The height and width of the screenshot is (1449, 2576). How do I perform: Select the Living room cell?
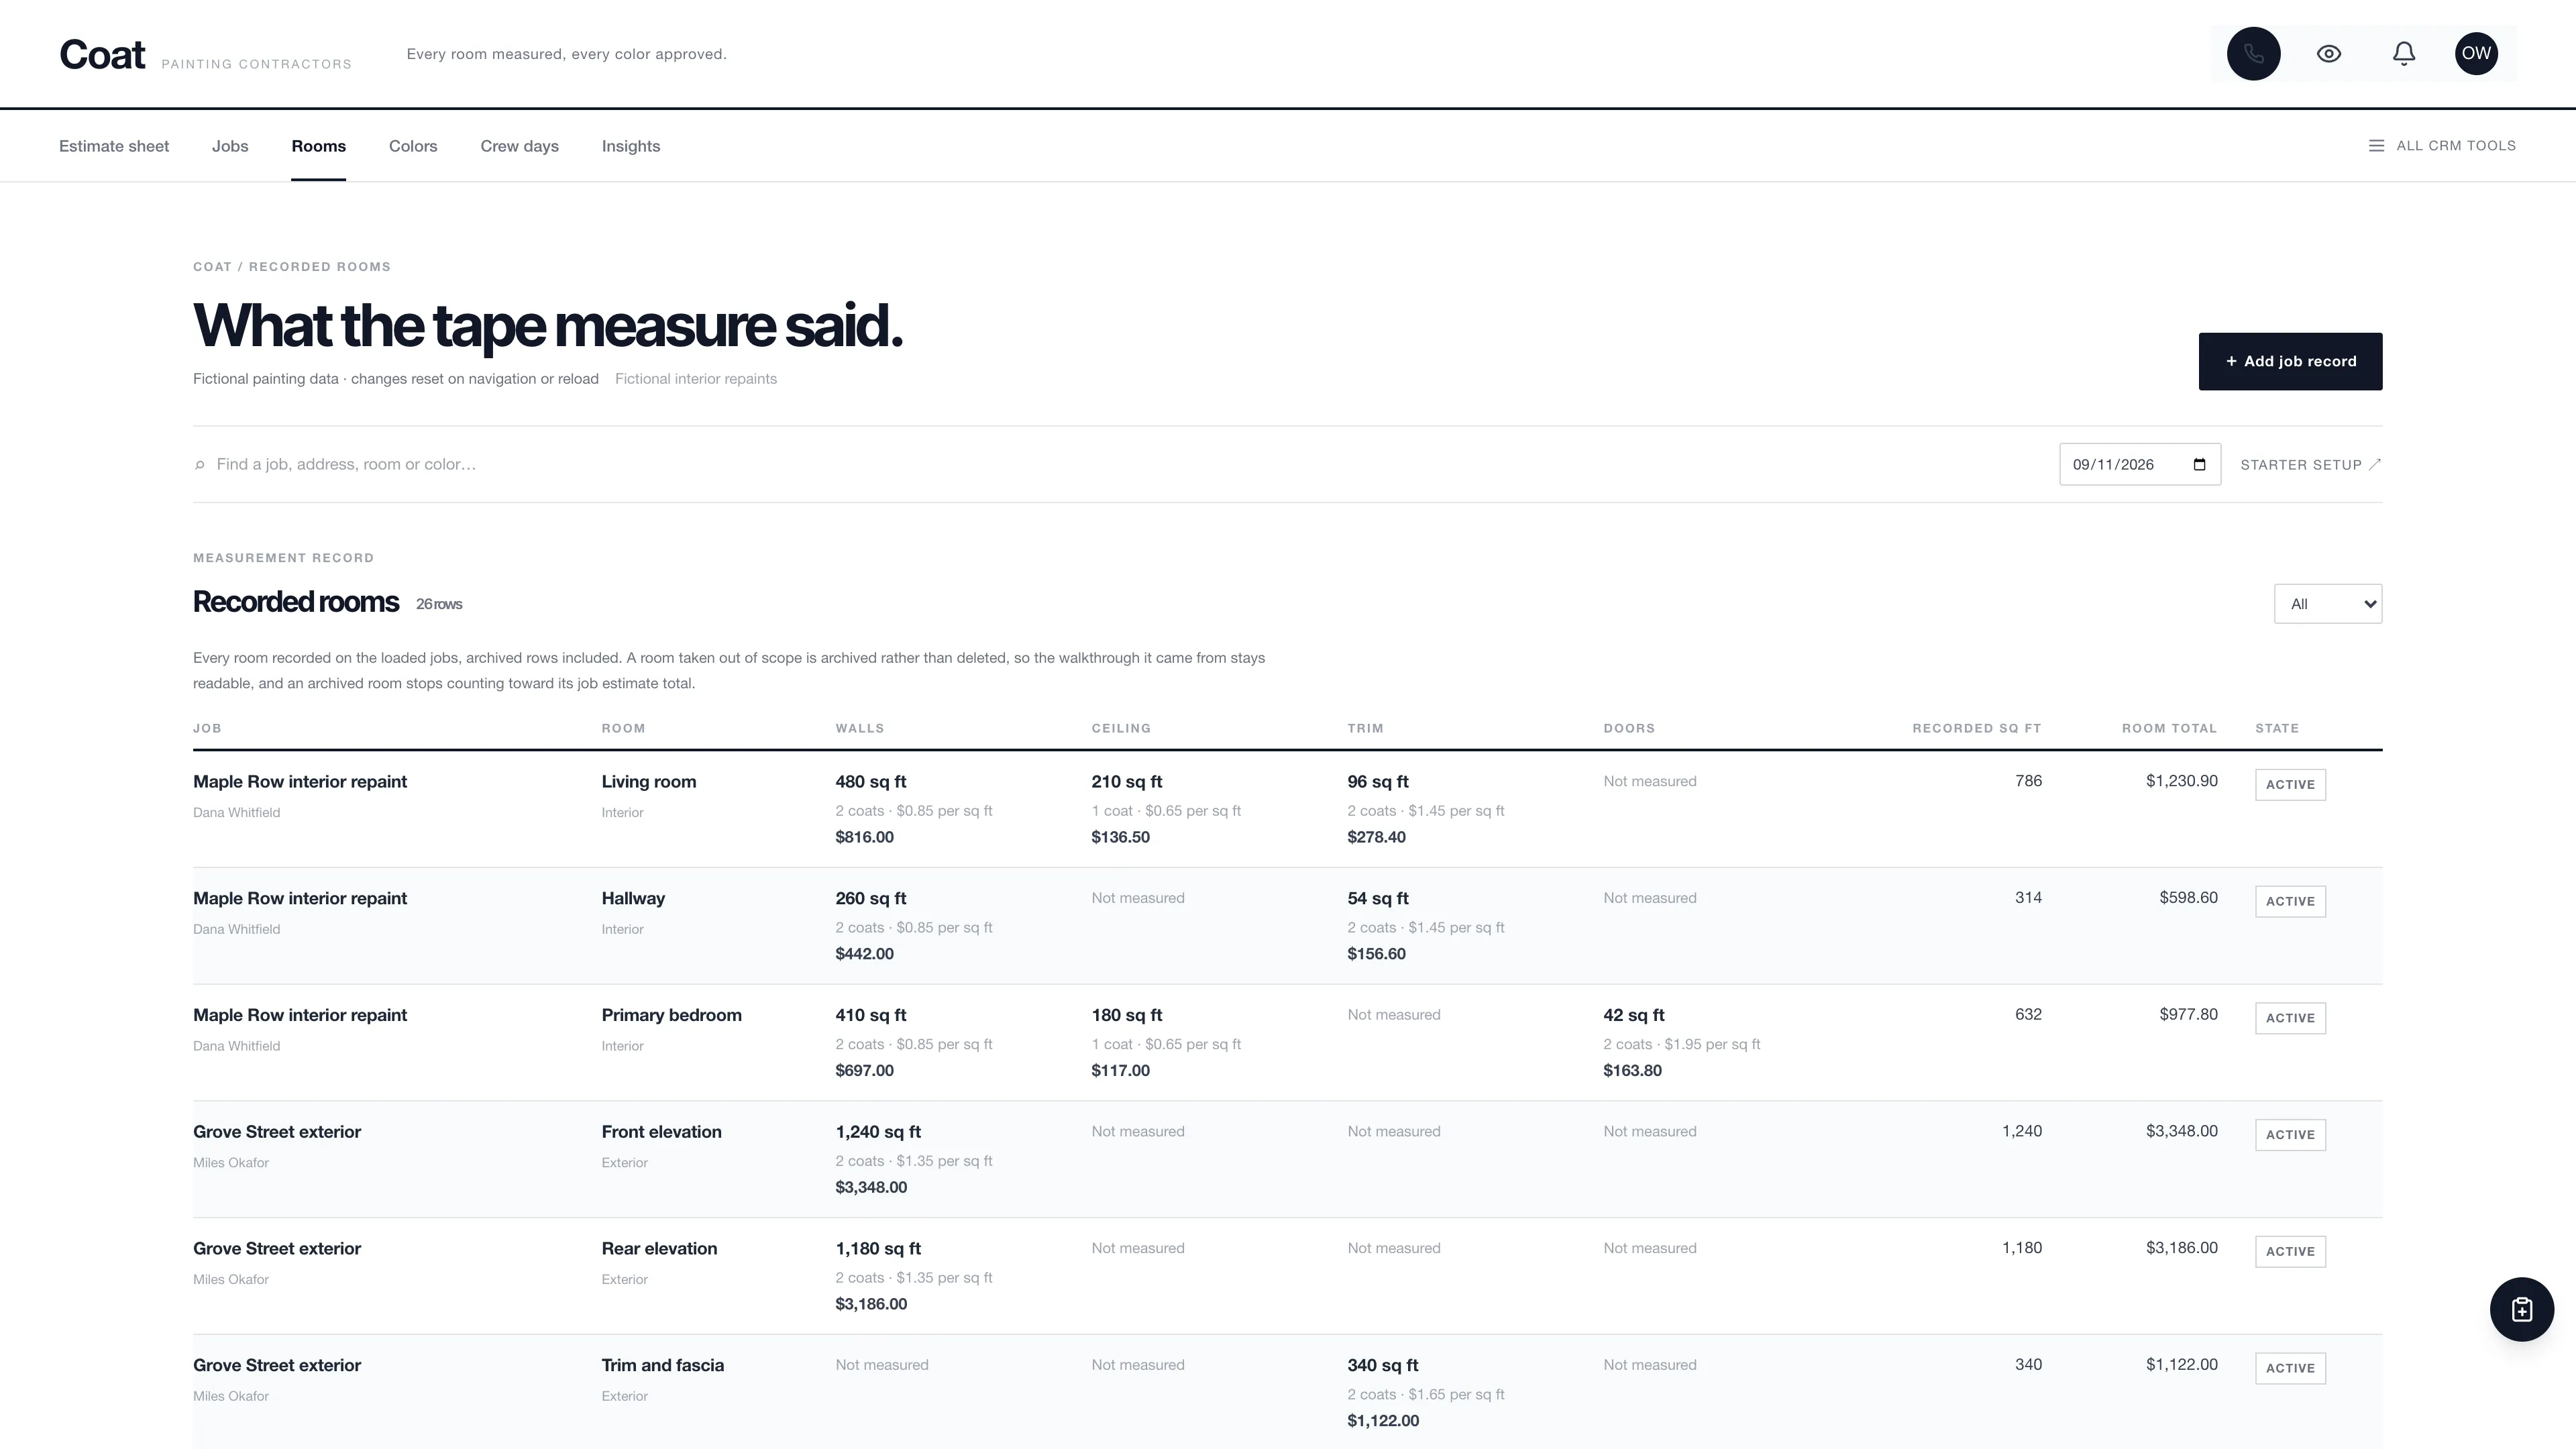649,782
